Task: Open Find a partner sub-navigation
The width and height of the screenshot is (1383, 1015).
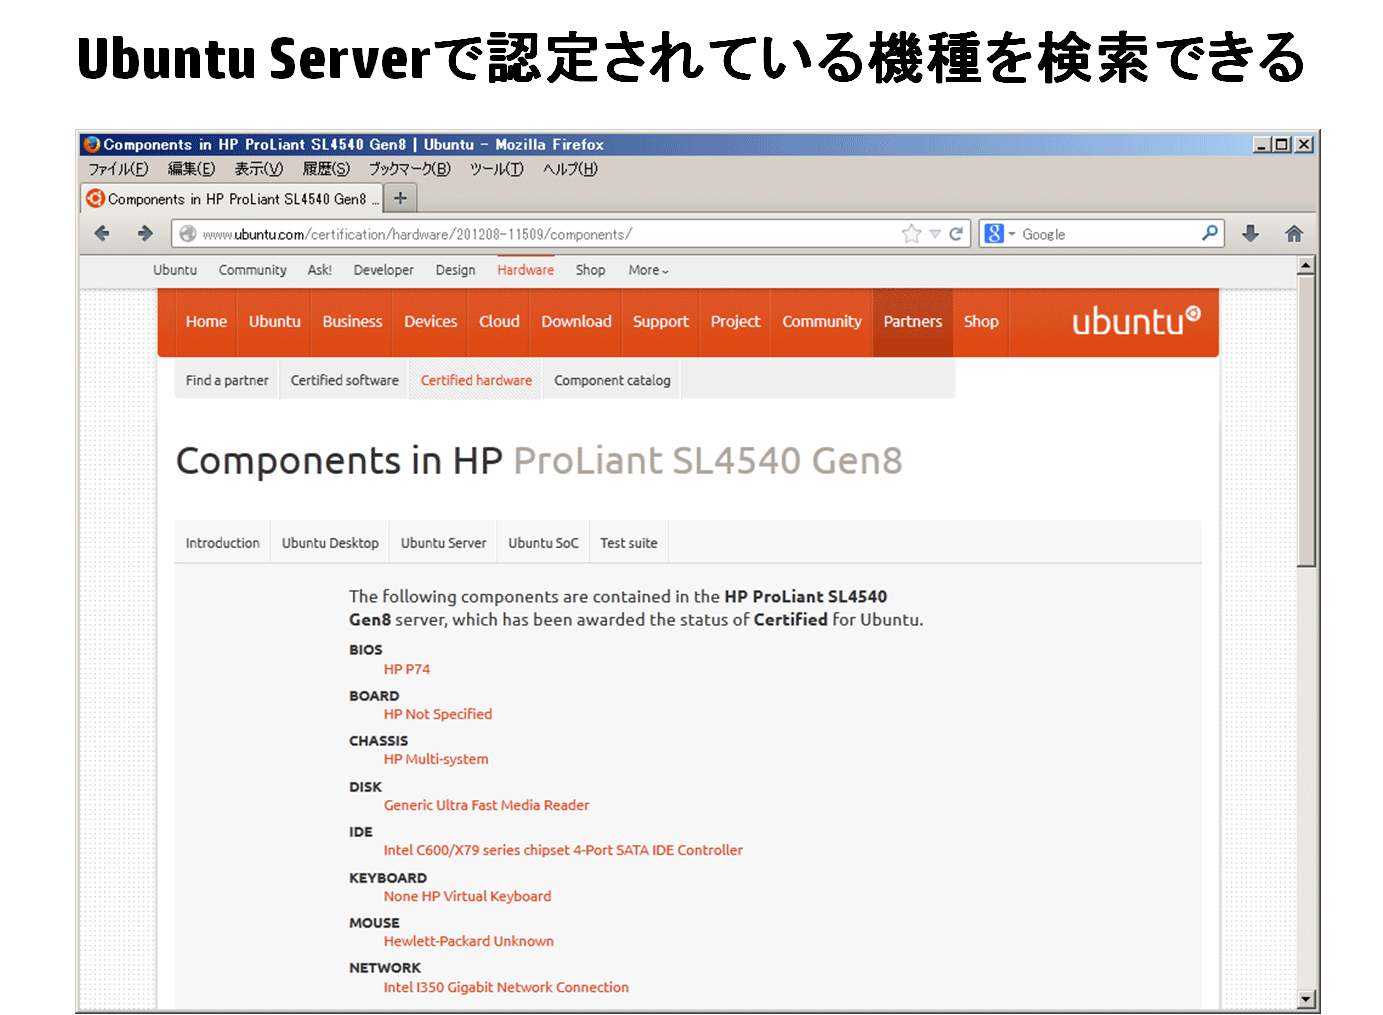Action: [227, 380]
